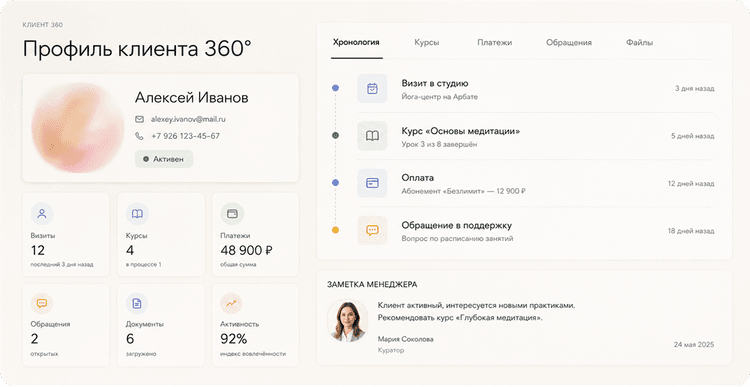Click the chat icon on Обращения card

tap(42, 303)
